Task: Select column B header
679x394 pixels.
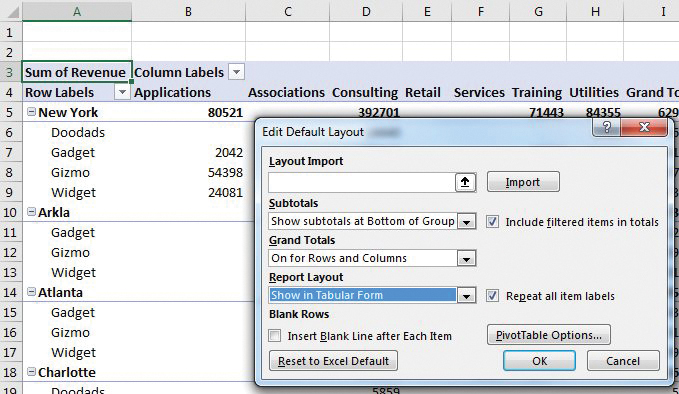Action: pyautogui.click(x=188, y=11)
